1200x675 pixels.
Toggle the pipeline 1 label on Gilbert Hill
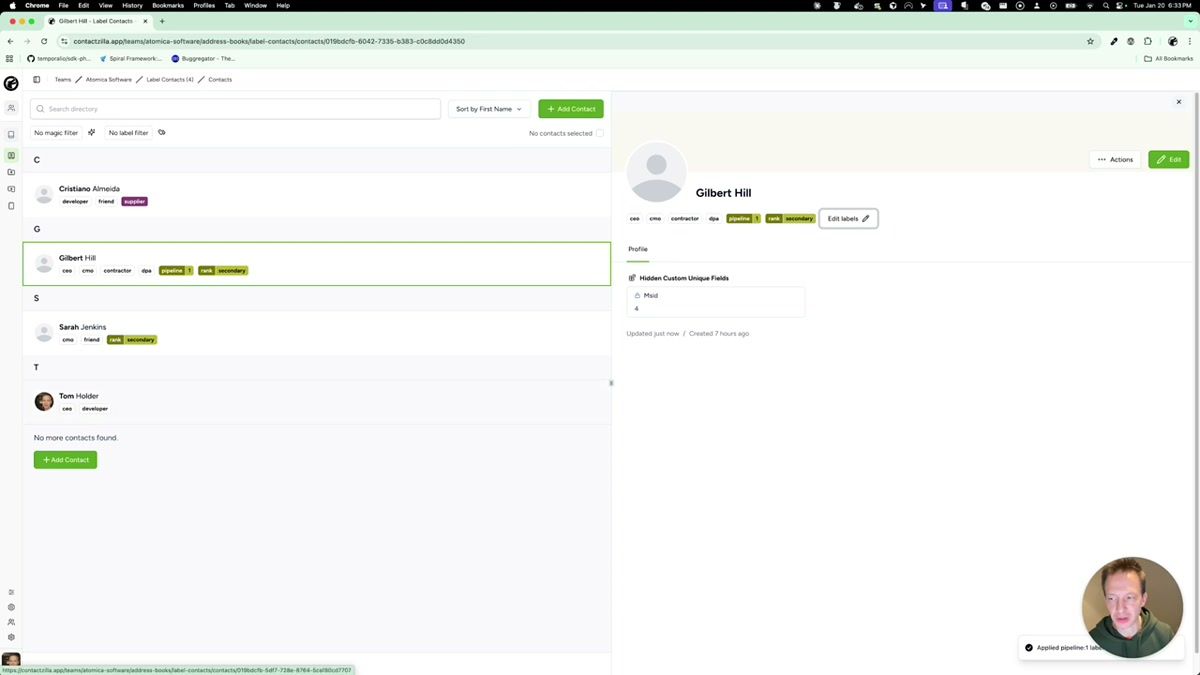[174, 270]
